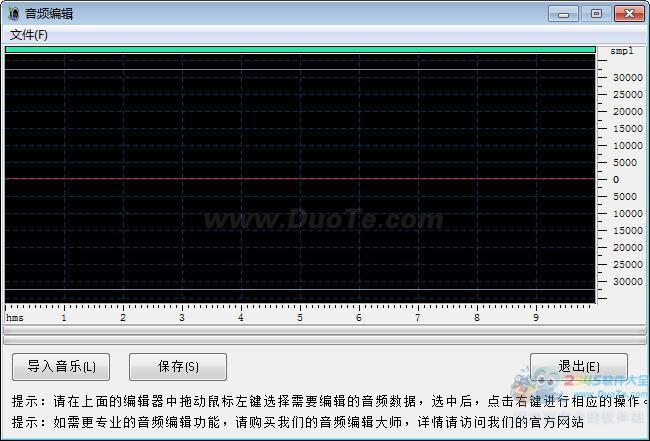Click the red zero line in waveform

[x=300, y=179]
